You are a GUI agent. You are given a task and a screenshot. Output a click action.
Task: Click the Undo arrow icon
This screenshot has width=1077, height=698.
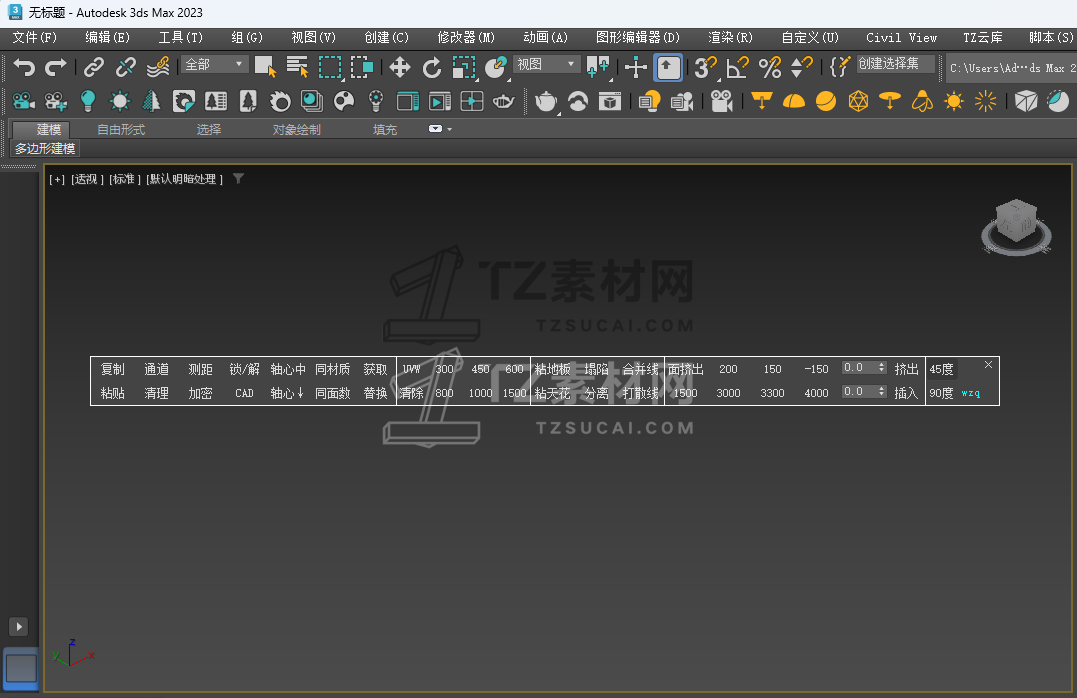(x=24, y=67)
